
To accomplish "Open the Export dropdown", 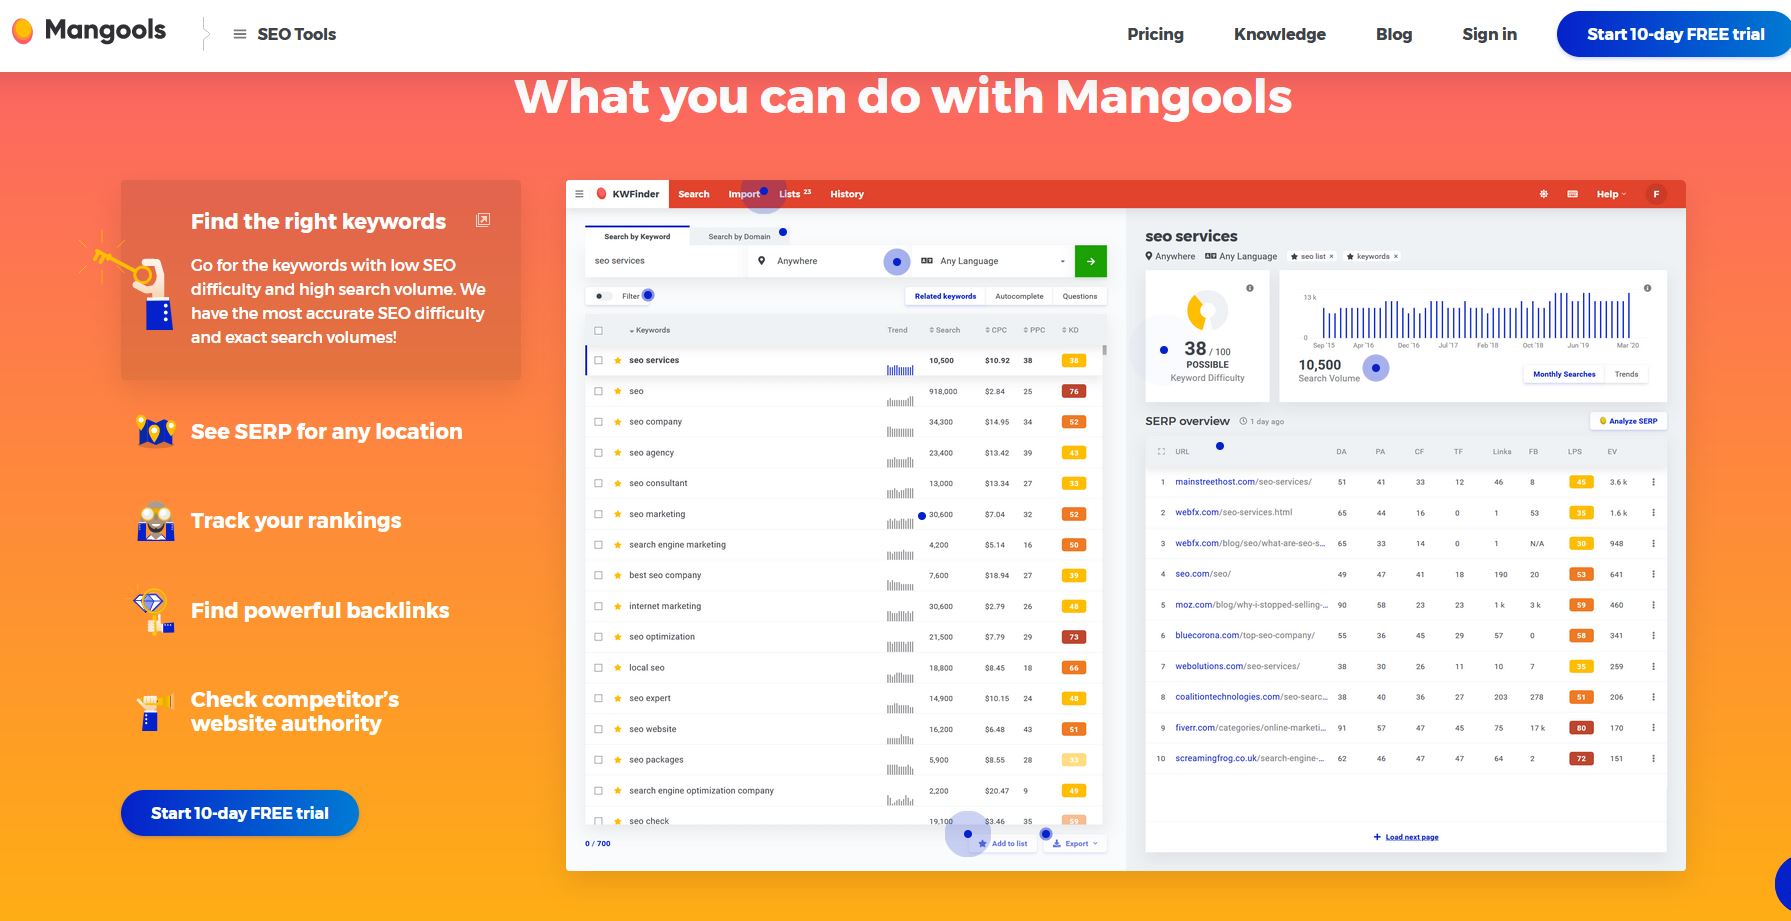I will 1076,844.
